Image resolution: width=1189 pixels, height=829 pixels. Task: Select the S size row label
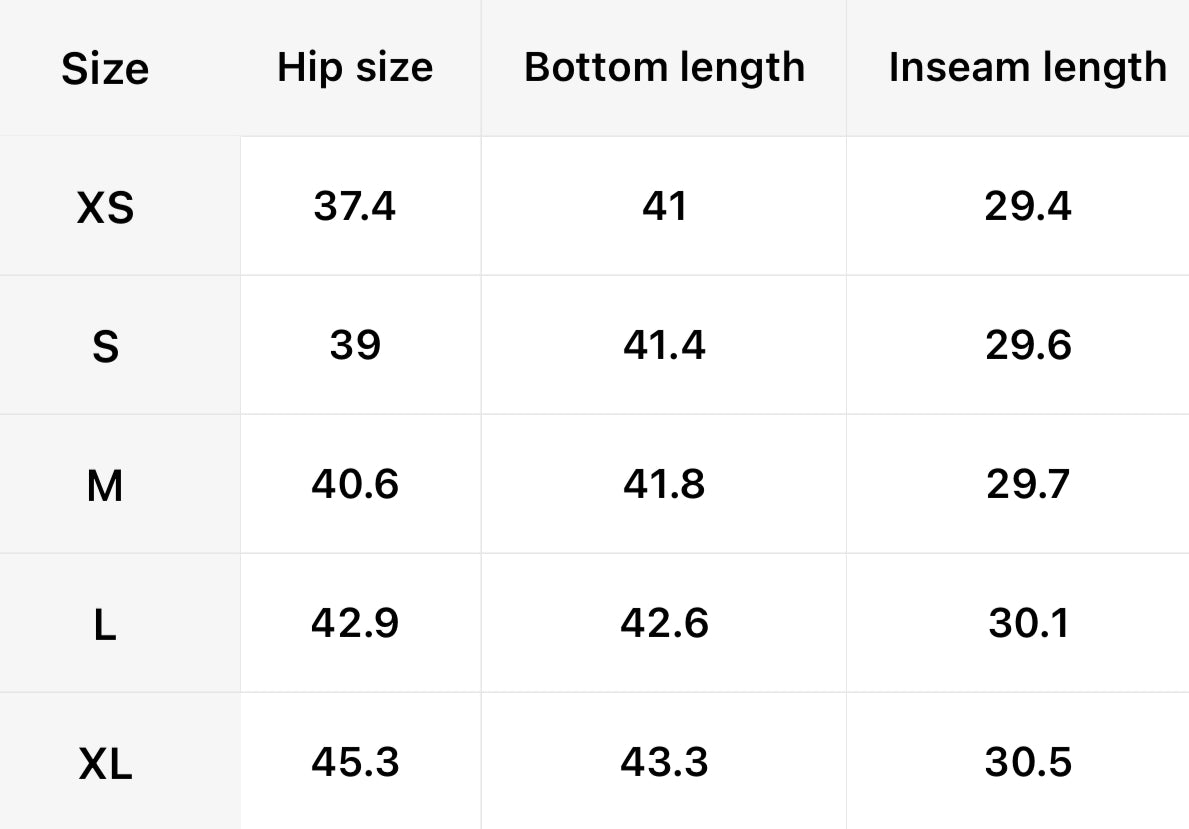pos(105,347)
